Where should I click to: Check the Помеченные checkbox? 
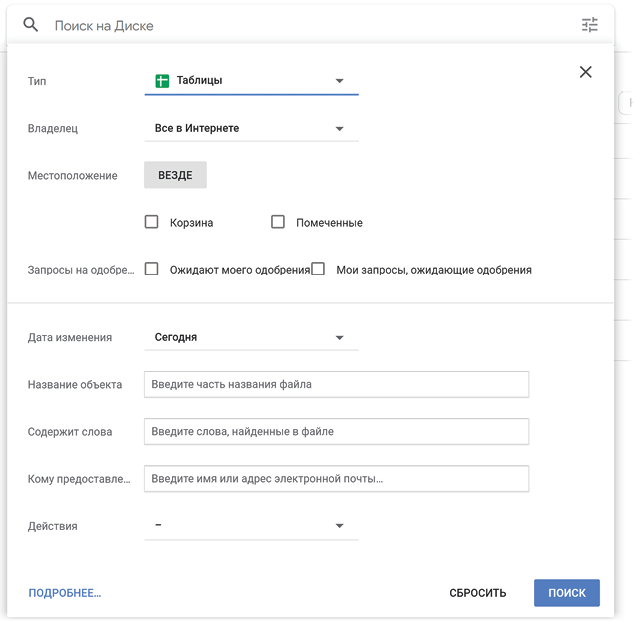tap(278, 222)
